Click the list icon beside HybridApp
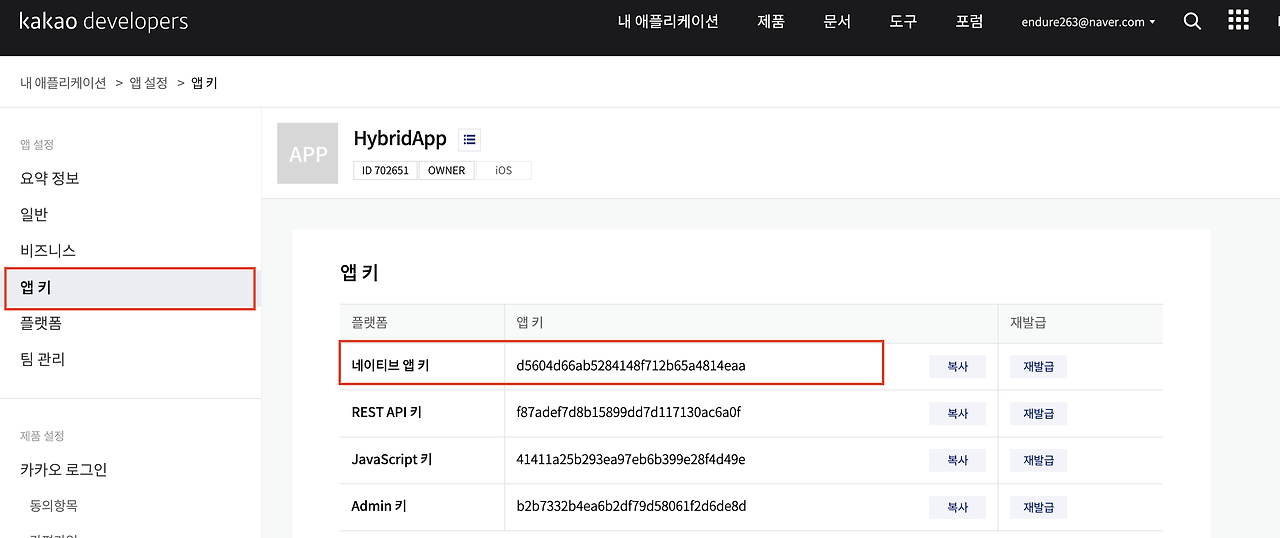 click(x=469, y=139)
